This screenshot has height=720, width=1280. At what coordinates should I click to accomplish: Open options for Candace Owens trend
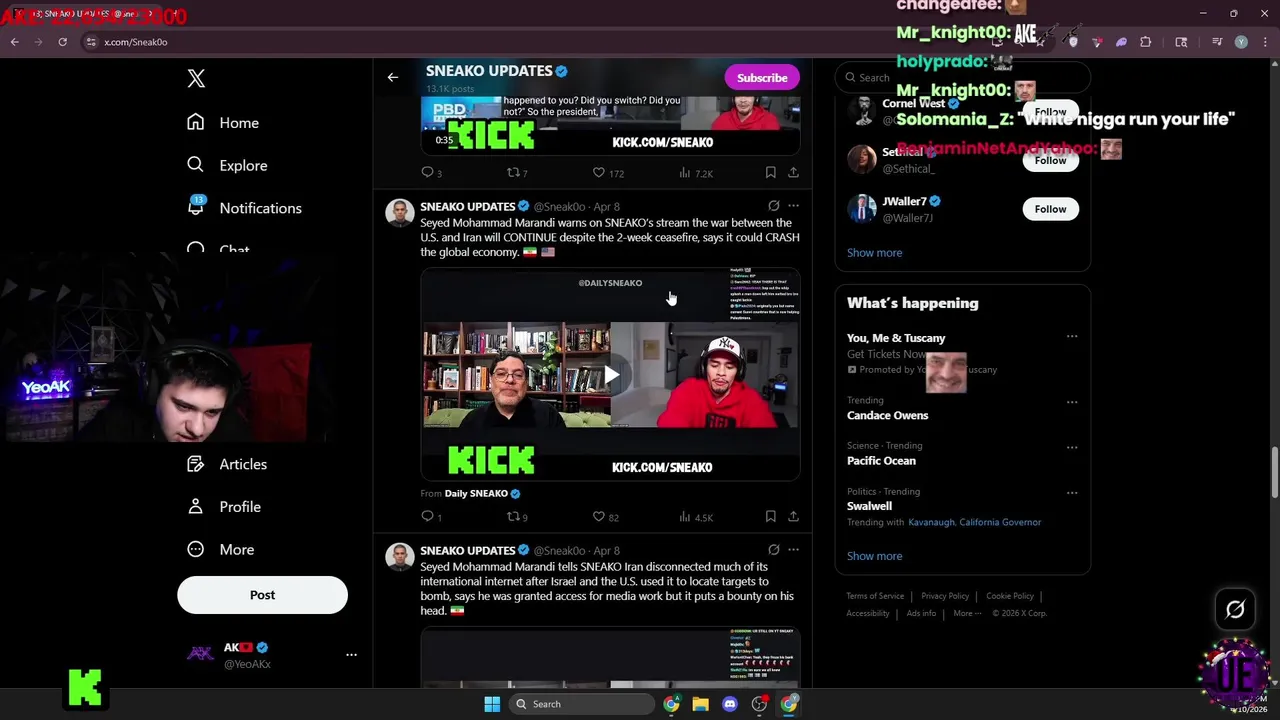click(1072, 402)
